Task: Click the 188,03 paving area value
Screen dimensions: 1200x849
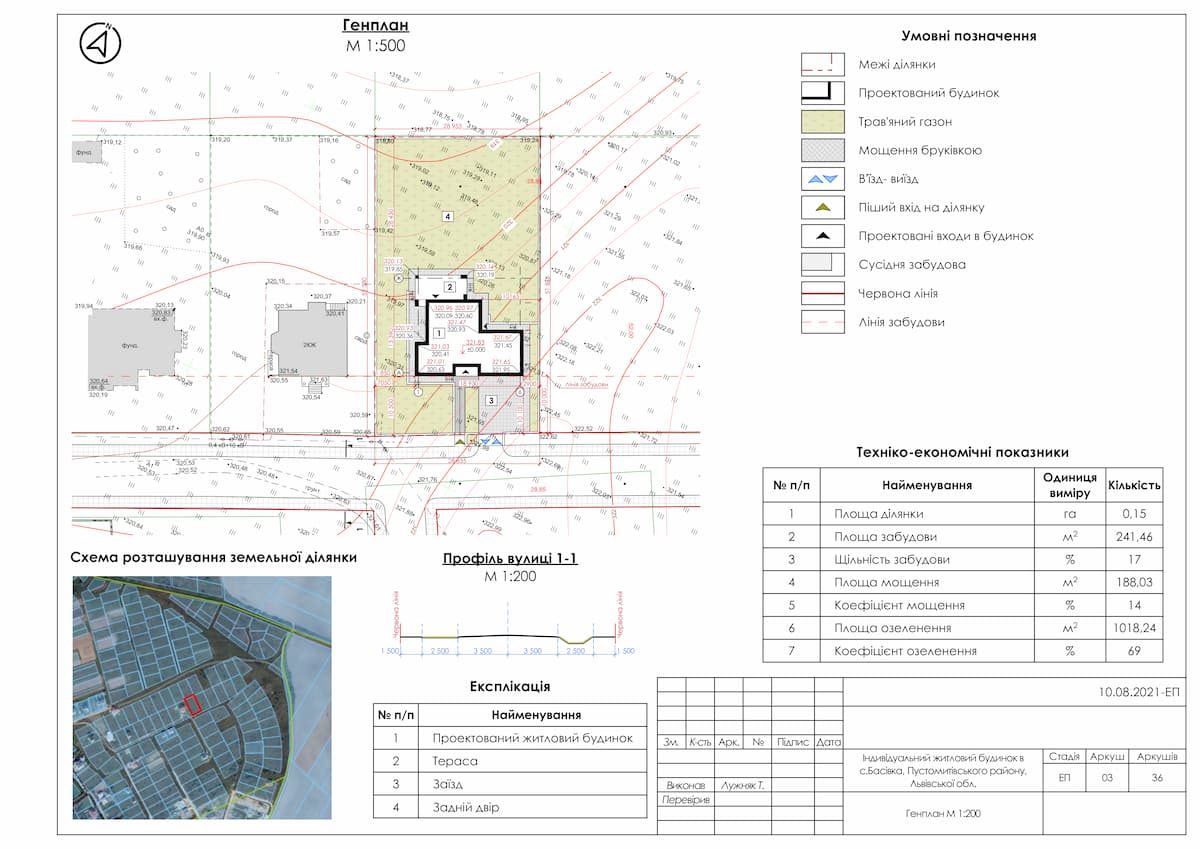Action: coord(1134,583)
